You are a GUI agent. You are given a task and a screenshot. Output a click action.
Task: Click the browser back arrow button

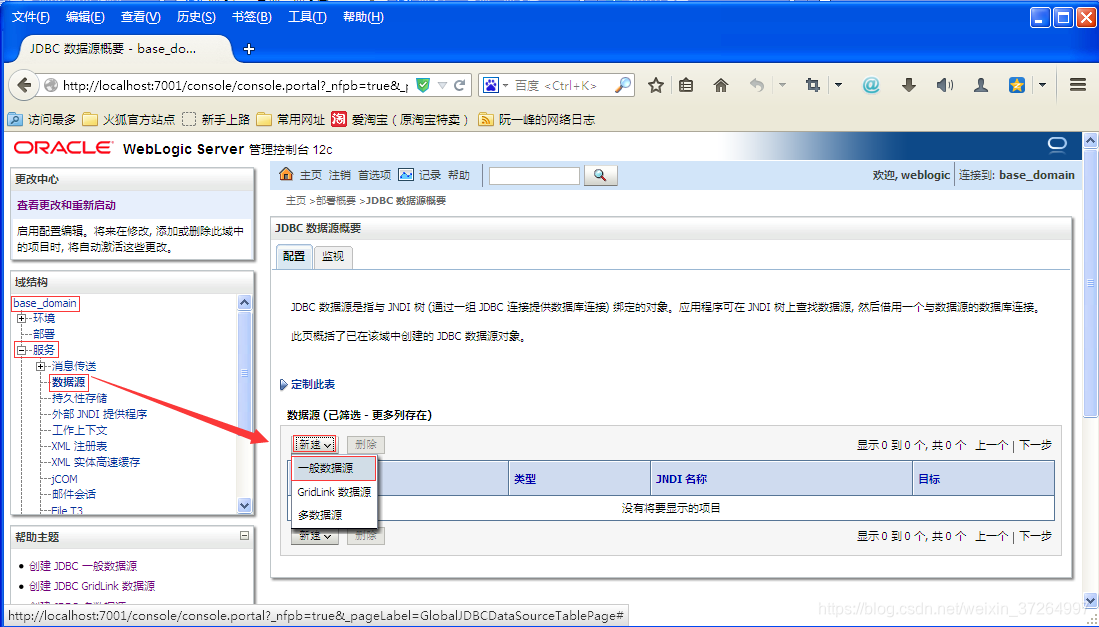pos(24,85)
